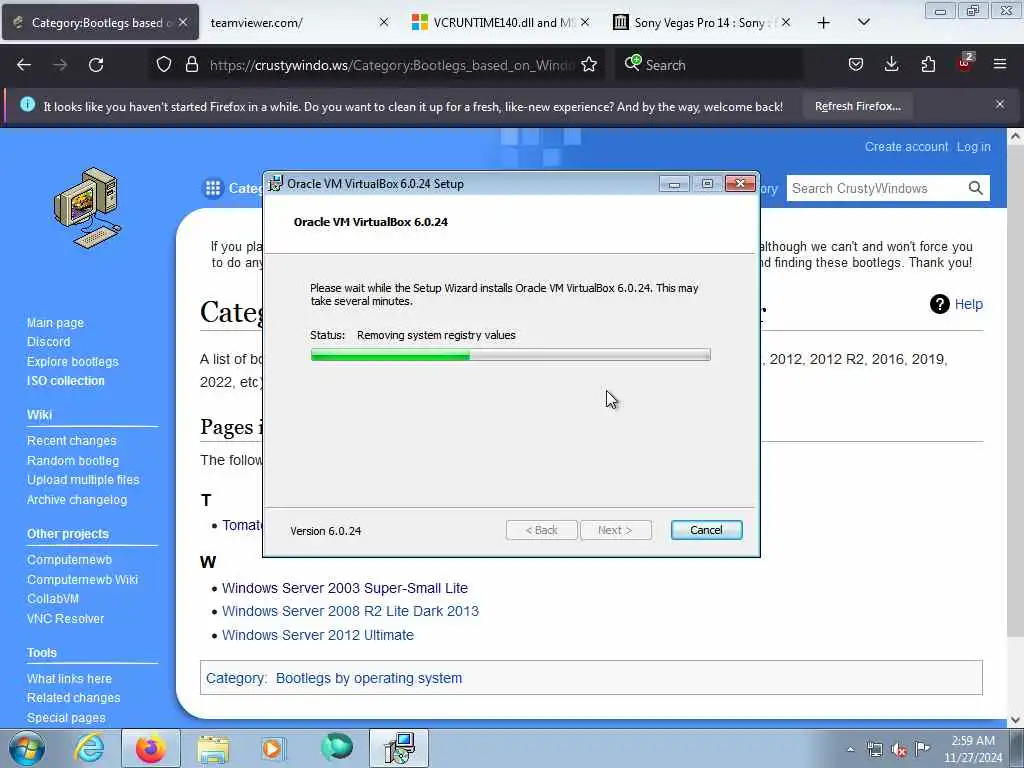Dismiss the Firefox notification bar
The image size is (1024, 768).
[x=1000, y=104]
